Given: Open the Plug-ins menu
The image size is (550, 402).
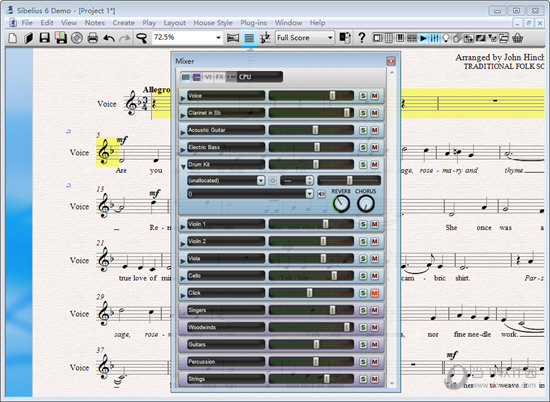Looking at the screenshot, I should pos(253,23).
